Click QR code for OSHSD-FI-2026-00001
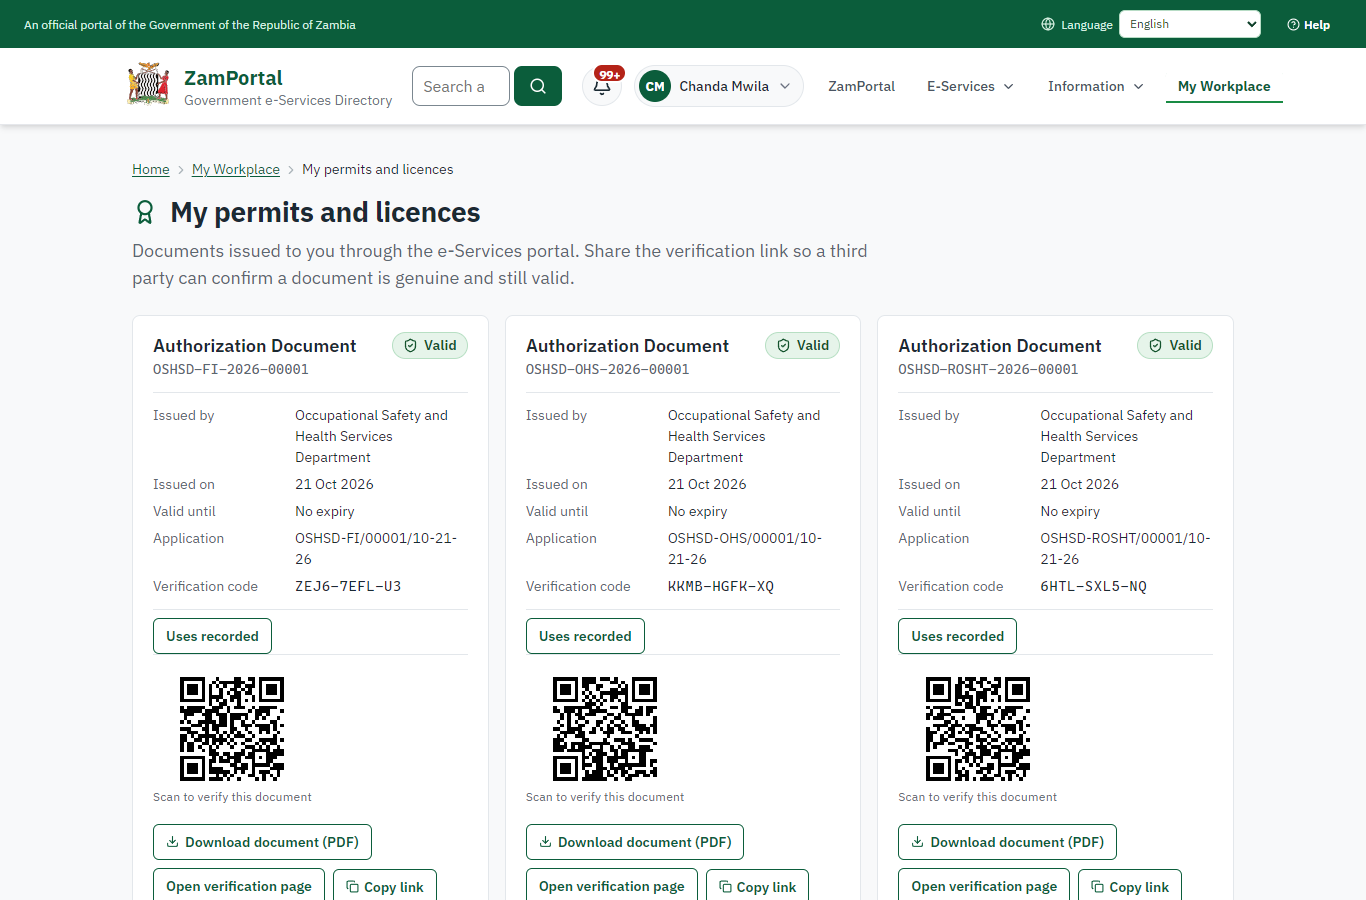The height and width of the screenshot is (900, 1366). (232, 729)
